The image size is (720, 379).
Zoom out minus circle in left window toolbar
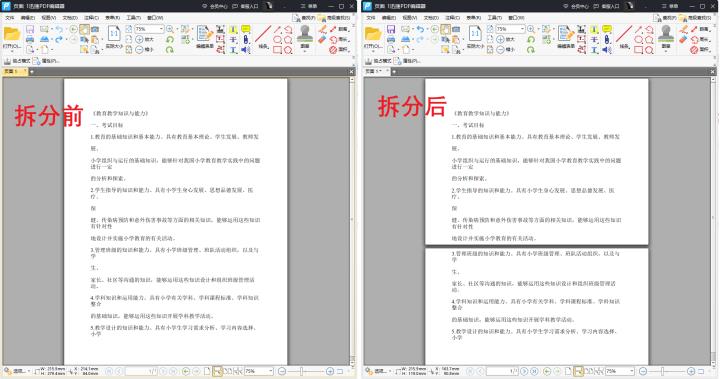click(x=139, y=50)
